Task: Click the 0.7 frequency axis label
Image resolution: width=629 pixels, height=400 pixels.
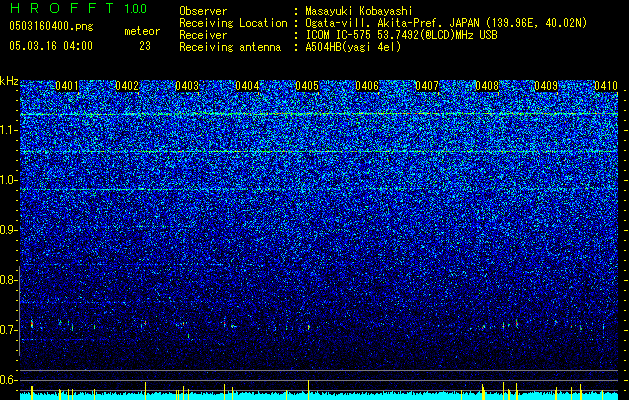Action: coord(9,330)
